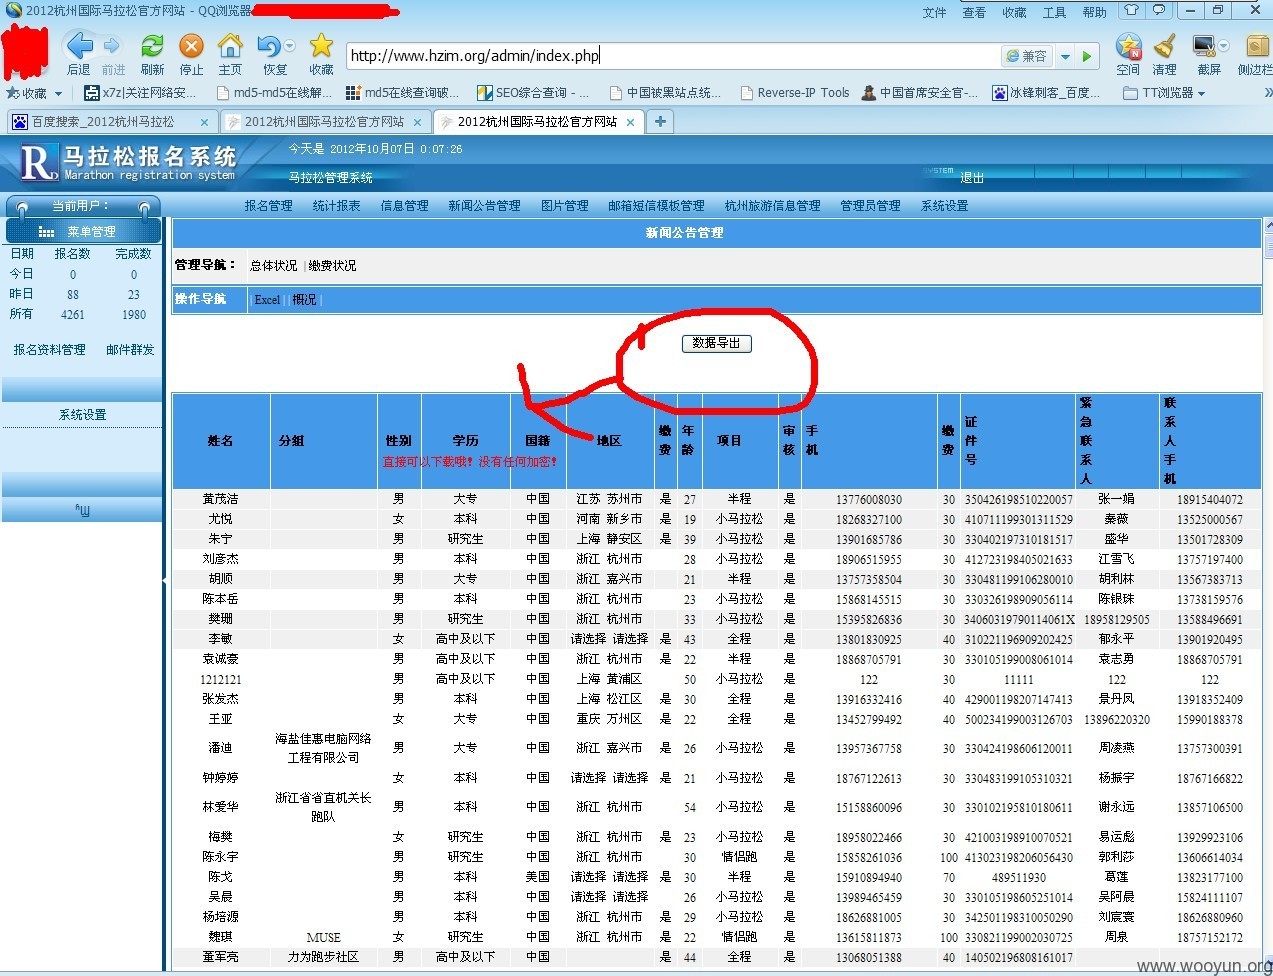Expand the TT浏览器 bookmarks folder
Viewport: 1273px width, 976px height.
click(1164, 93)
